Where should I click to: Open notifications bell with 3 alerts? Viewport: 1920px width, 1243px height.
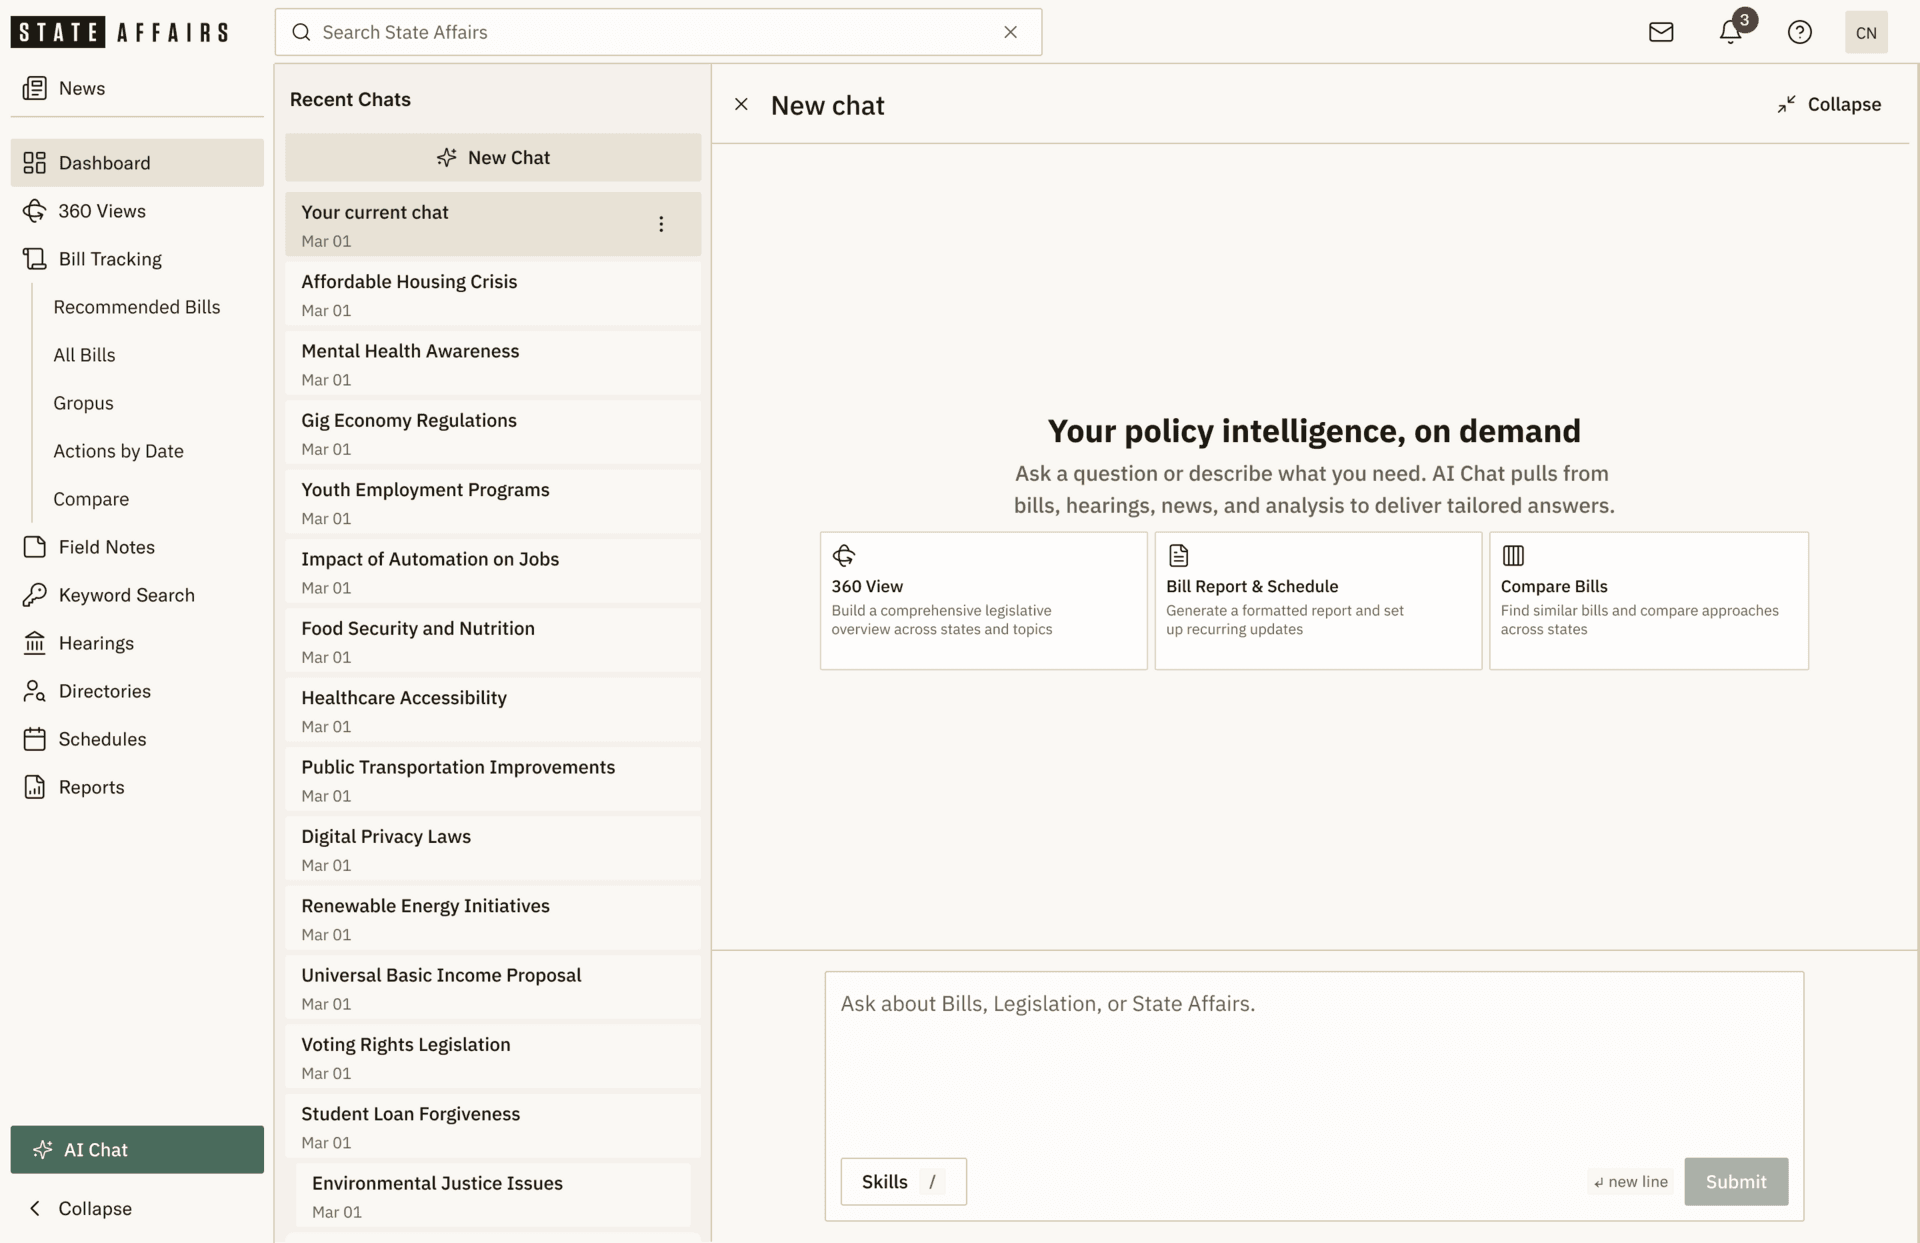click(1731, 32)
